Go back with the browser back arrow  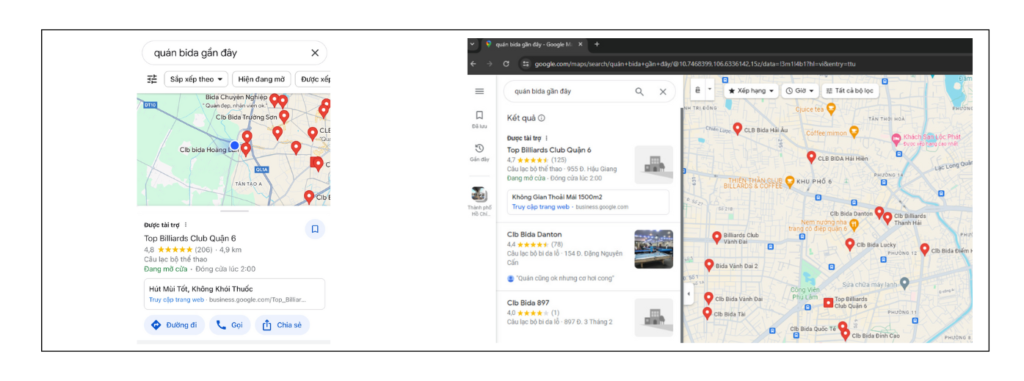click(x=474, y=64)
